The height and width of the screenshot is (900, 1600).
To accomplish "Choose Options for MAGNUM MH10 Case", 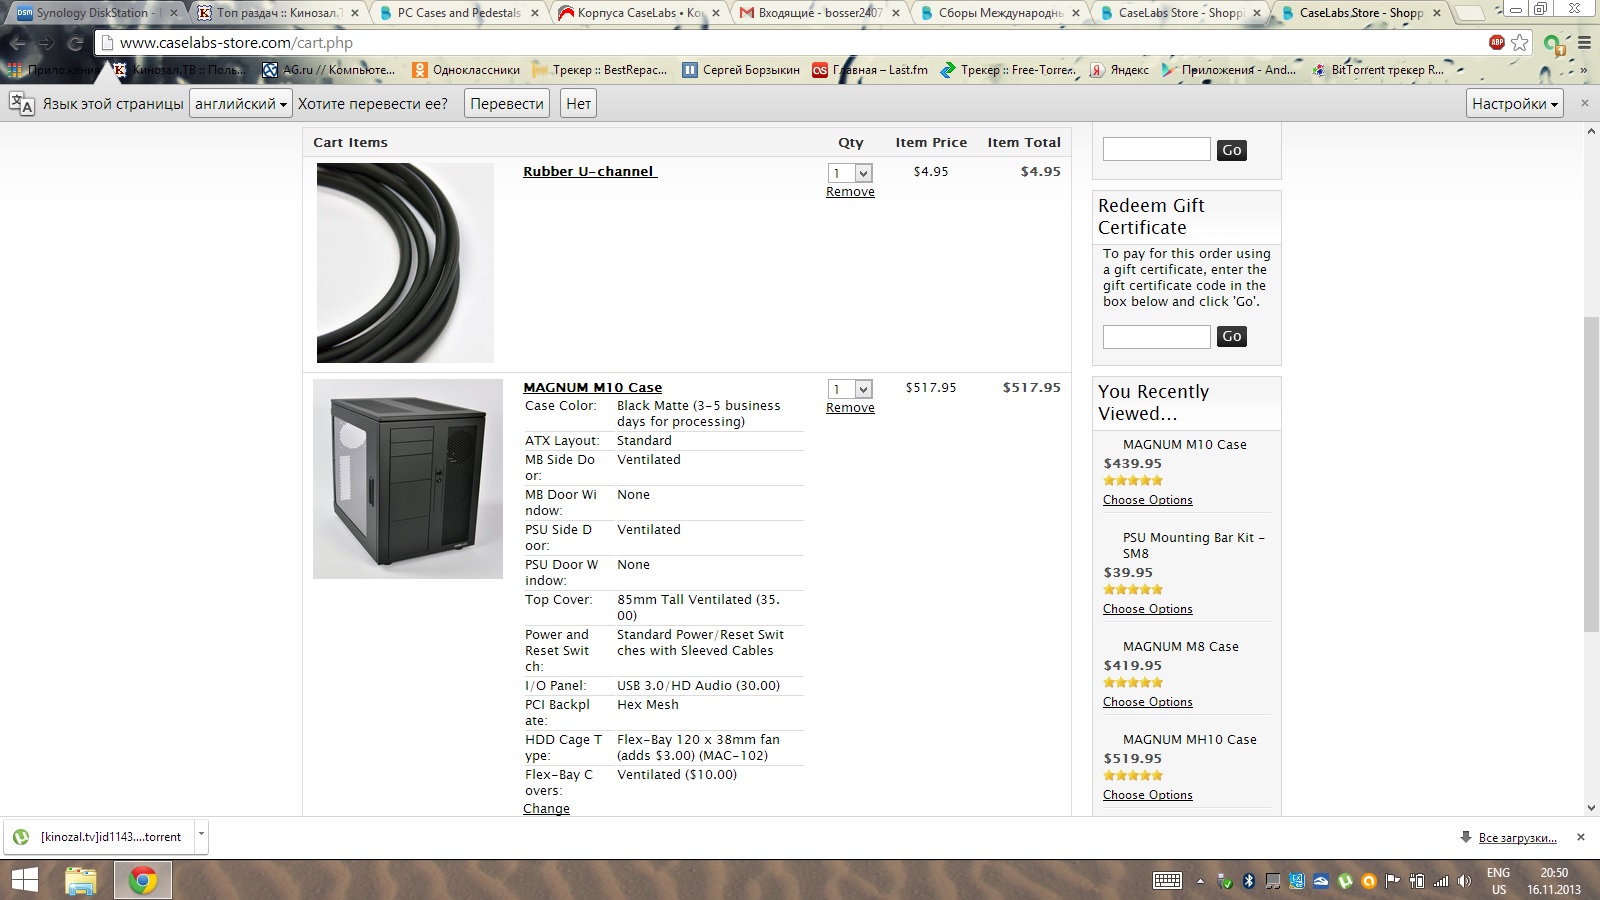I will pyautogui.click(x=1147, y=795).
